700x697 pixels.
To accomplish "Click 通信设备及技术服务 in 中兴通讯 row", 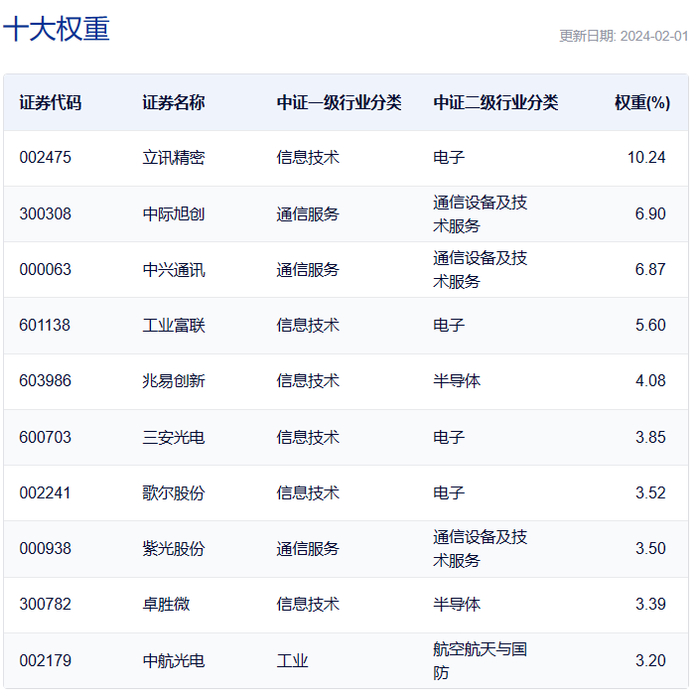I will (x=480, y=270).
